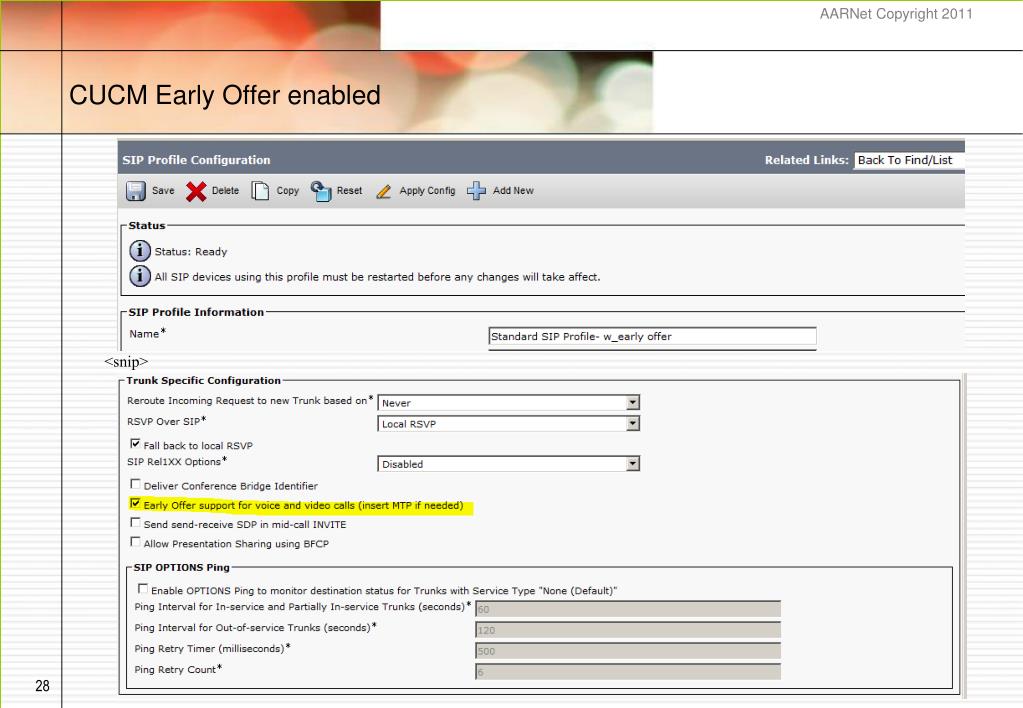Click the arrow of the Never dropdown
Viewport: 1023px width, 708px height.
click(632, 403)
